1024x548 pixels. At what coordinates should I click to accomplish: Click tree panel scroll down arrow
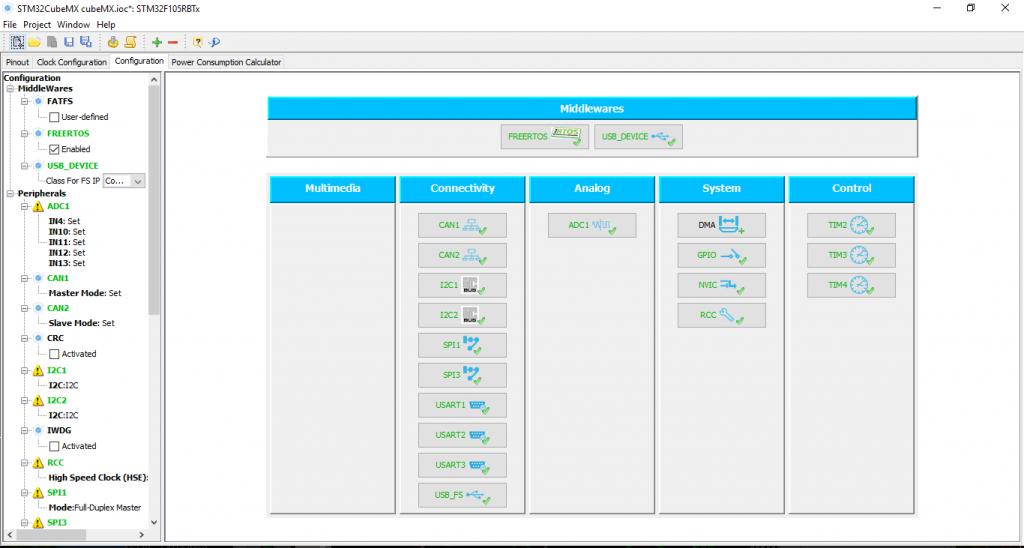coord(154,522)
